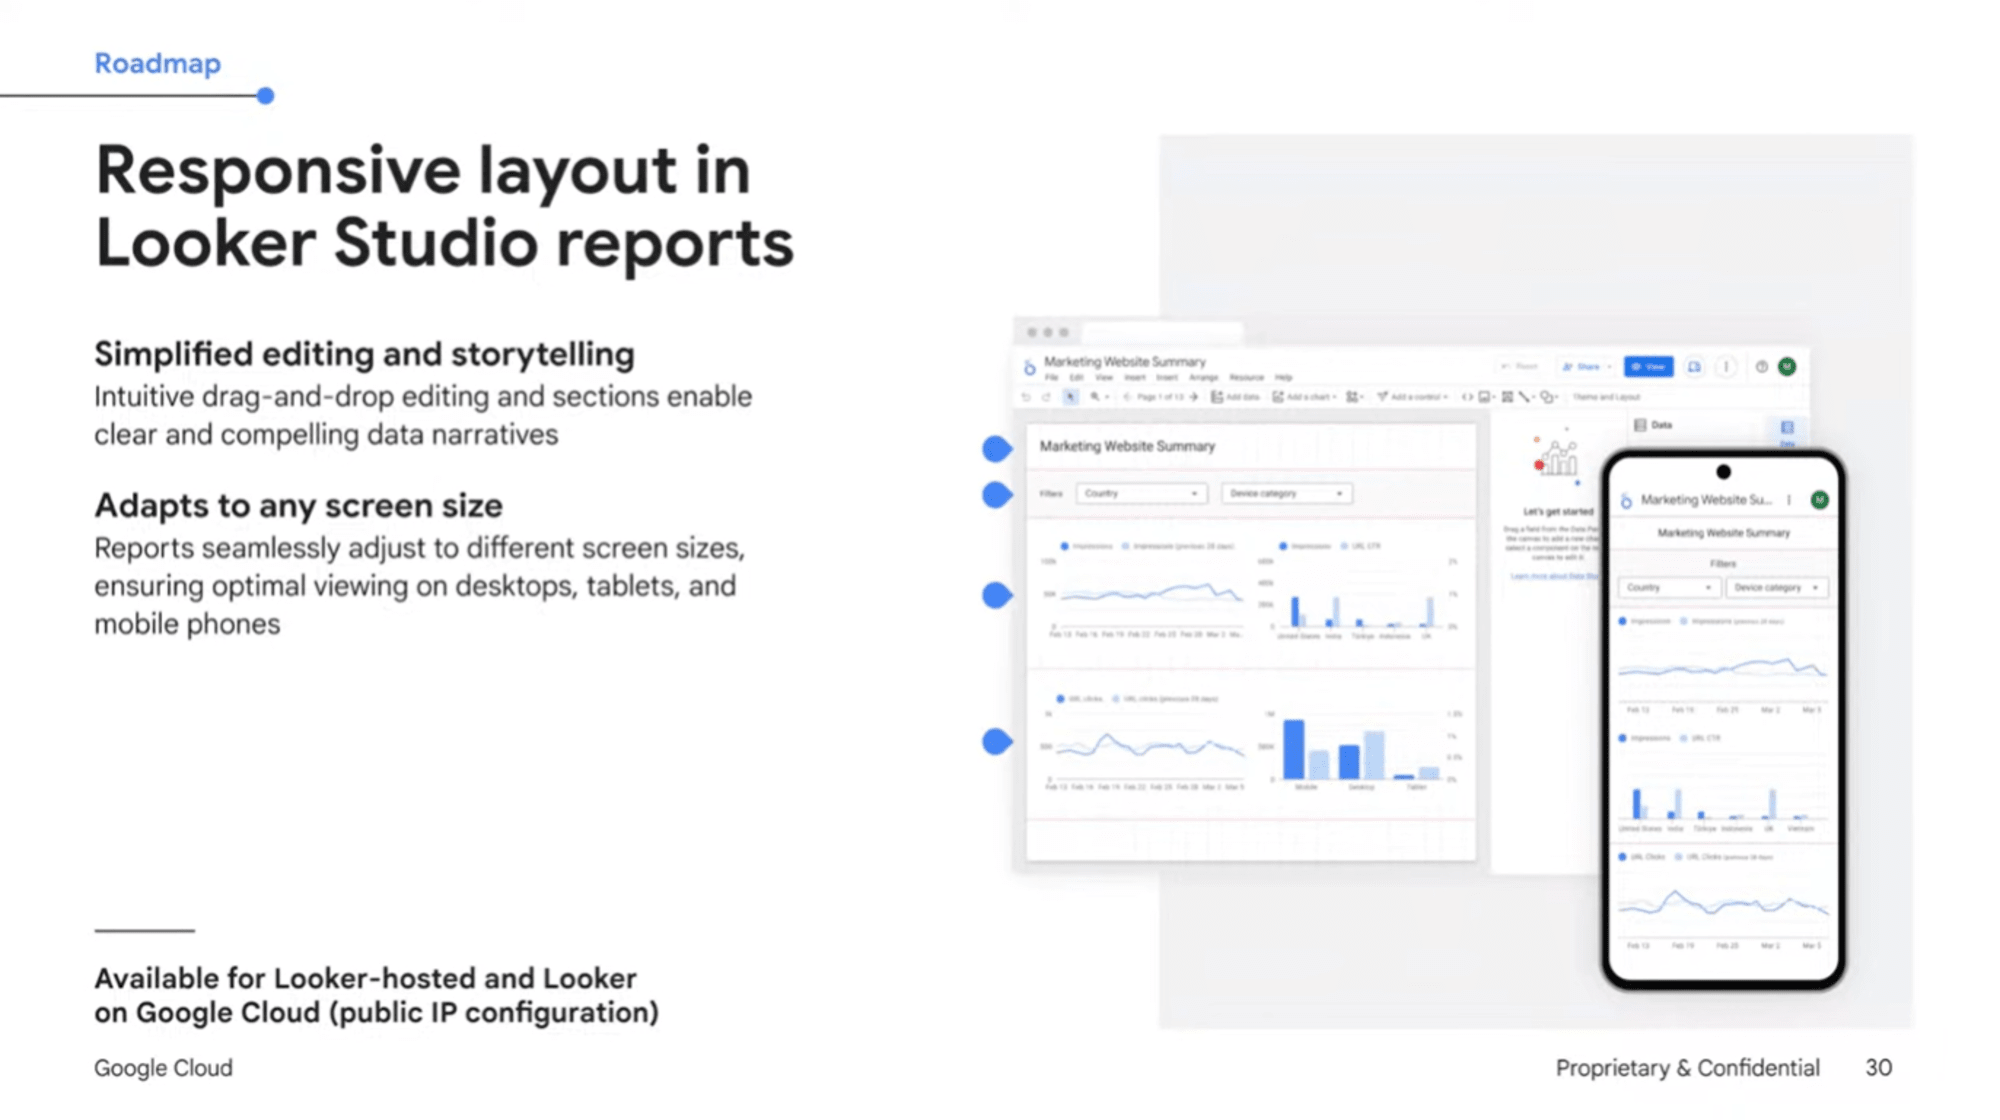Click the desktop URL clicks line chart
Viewport: 2000px width, 1120px height.
[x=1146, y=742]
